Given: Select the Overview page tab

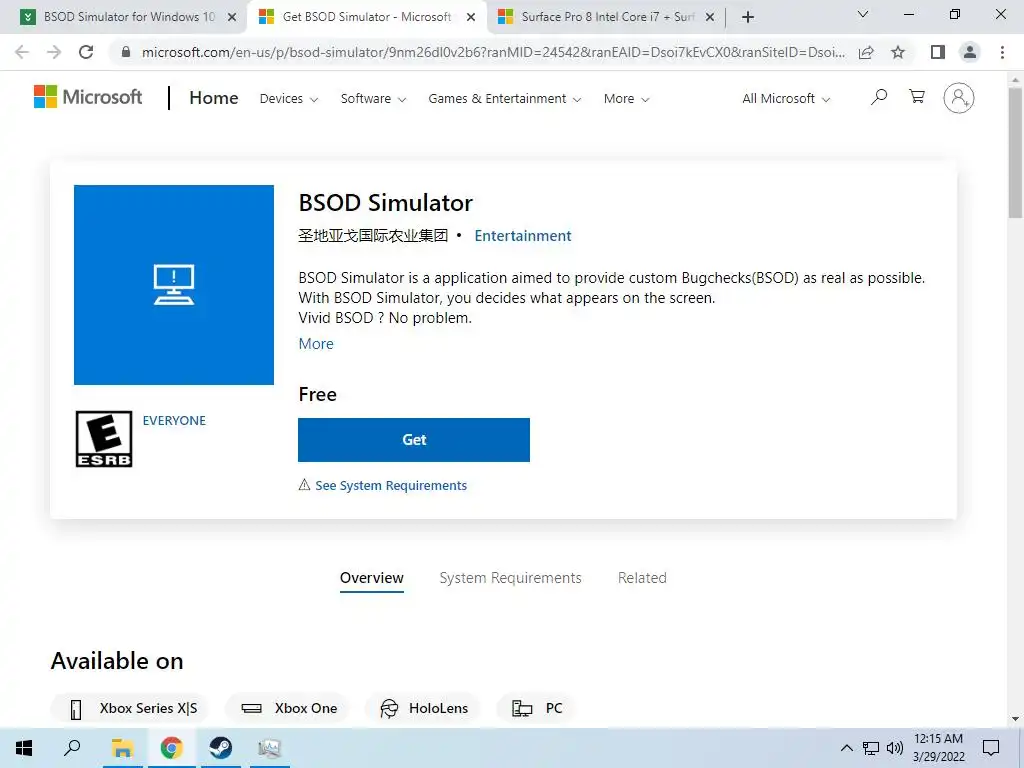Looking at the screenshot, I should coord(372,579).
